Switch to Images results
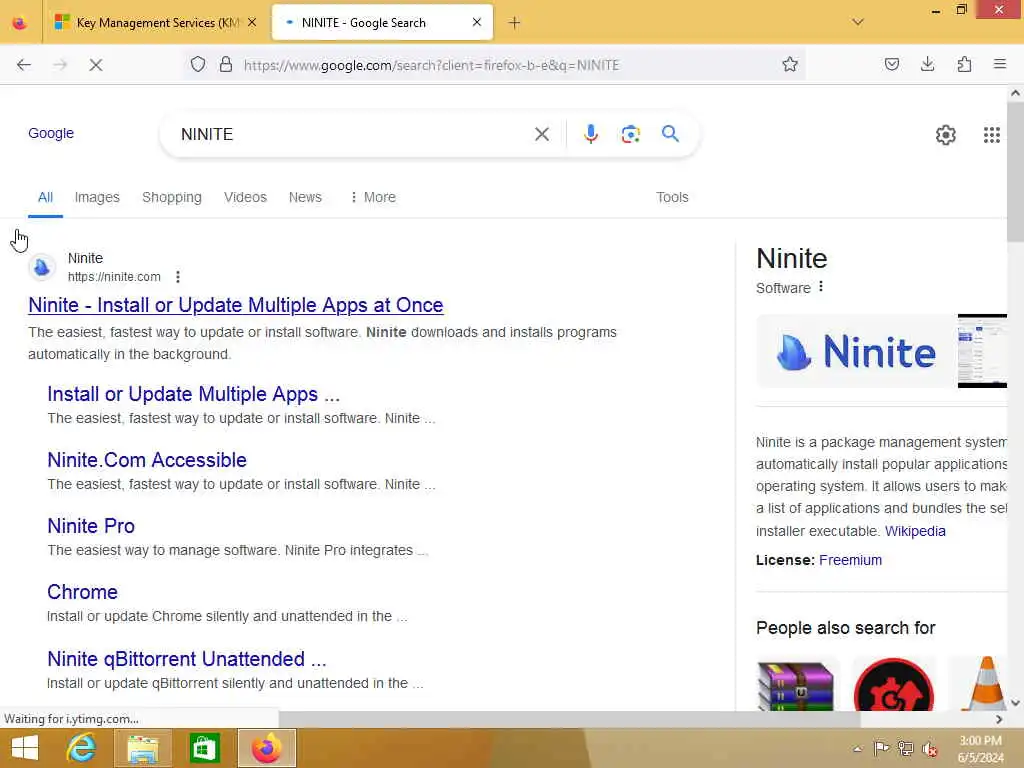 97,197
